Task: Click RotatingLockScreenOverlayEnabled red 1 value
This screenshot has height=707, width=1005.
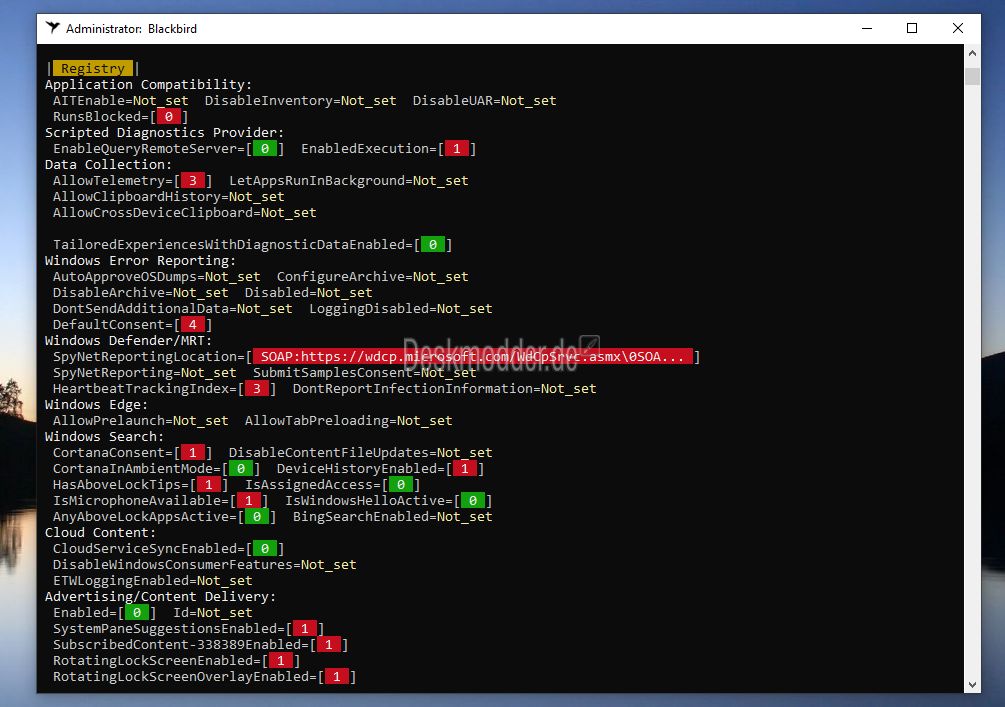Action: tap(336, 677)
